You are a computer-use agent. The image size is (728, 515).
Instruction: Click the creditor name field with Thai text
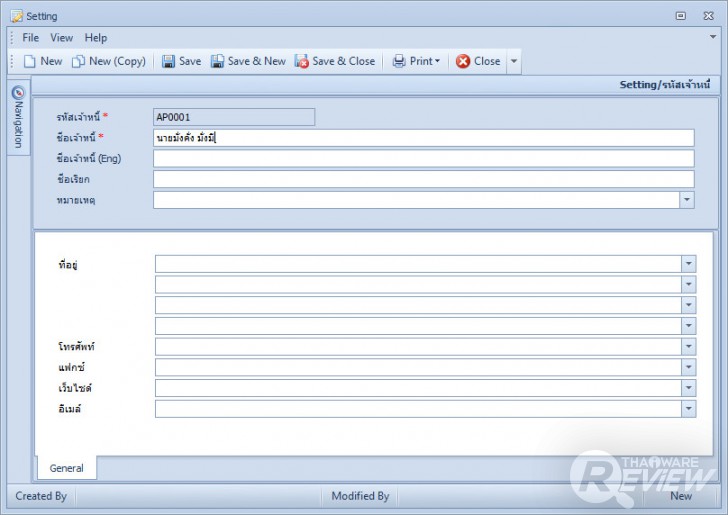point(424,138)
